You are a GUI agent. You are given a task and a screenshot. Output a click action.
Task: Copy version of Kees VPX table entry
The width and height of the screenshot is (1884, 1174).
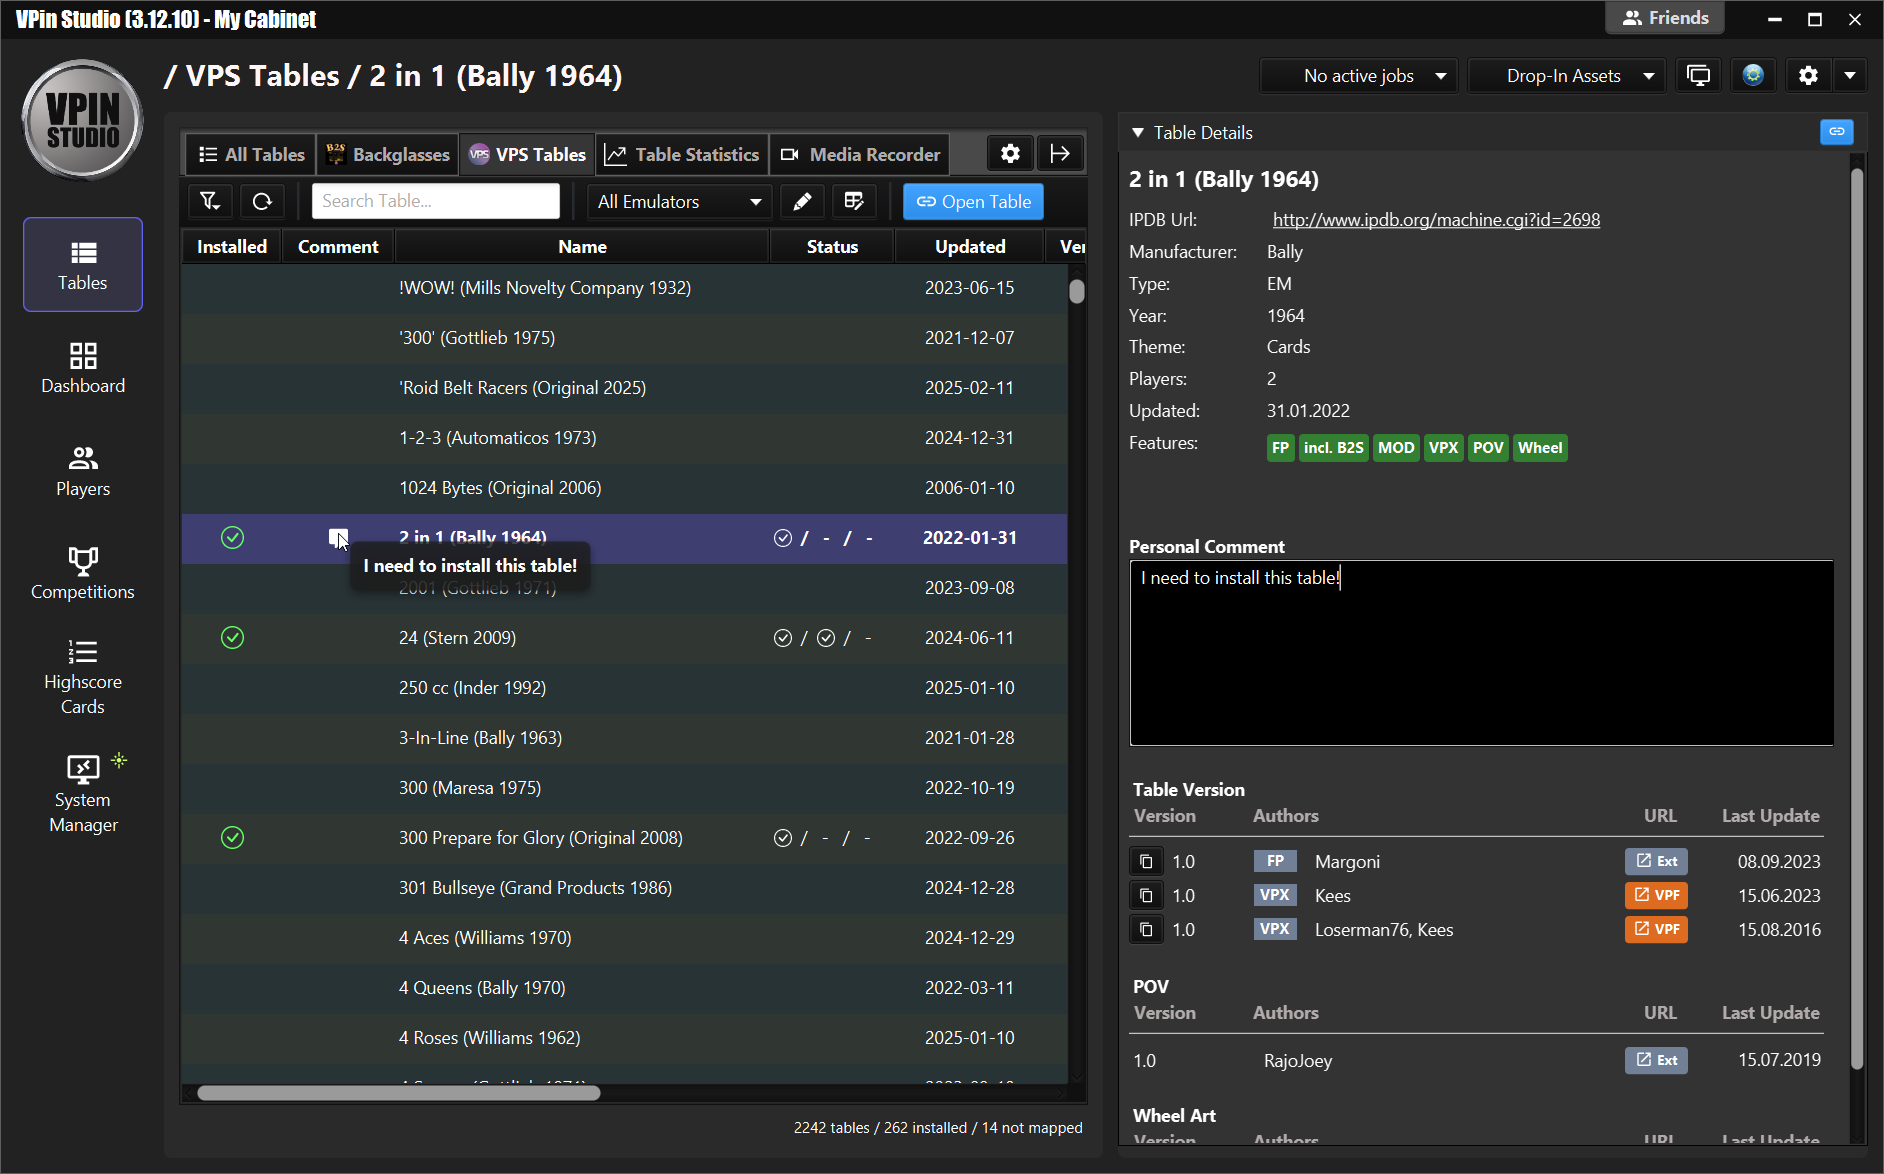coord(1147,896)
